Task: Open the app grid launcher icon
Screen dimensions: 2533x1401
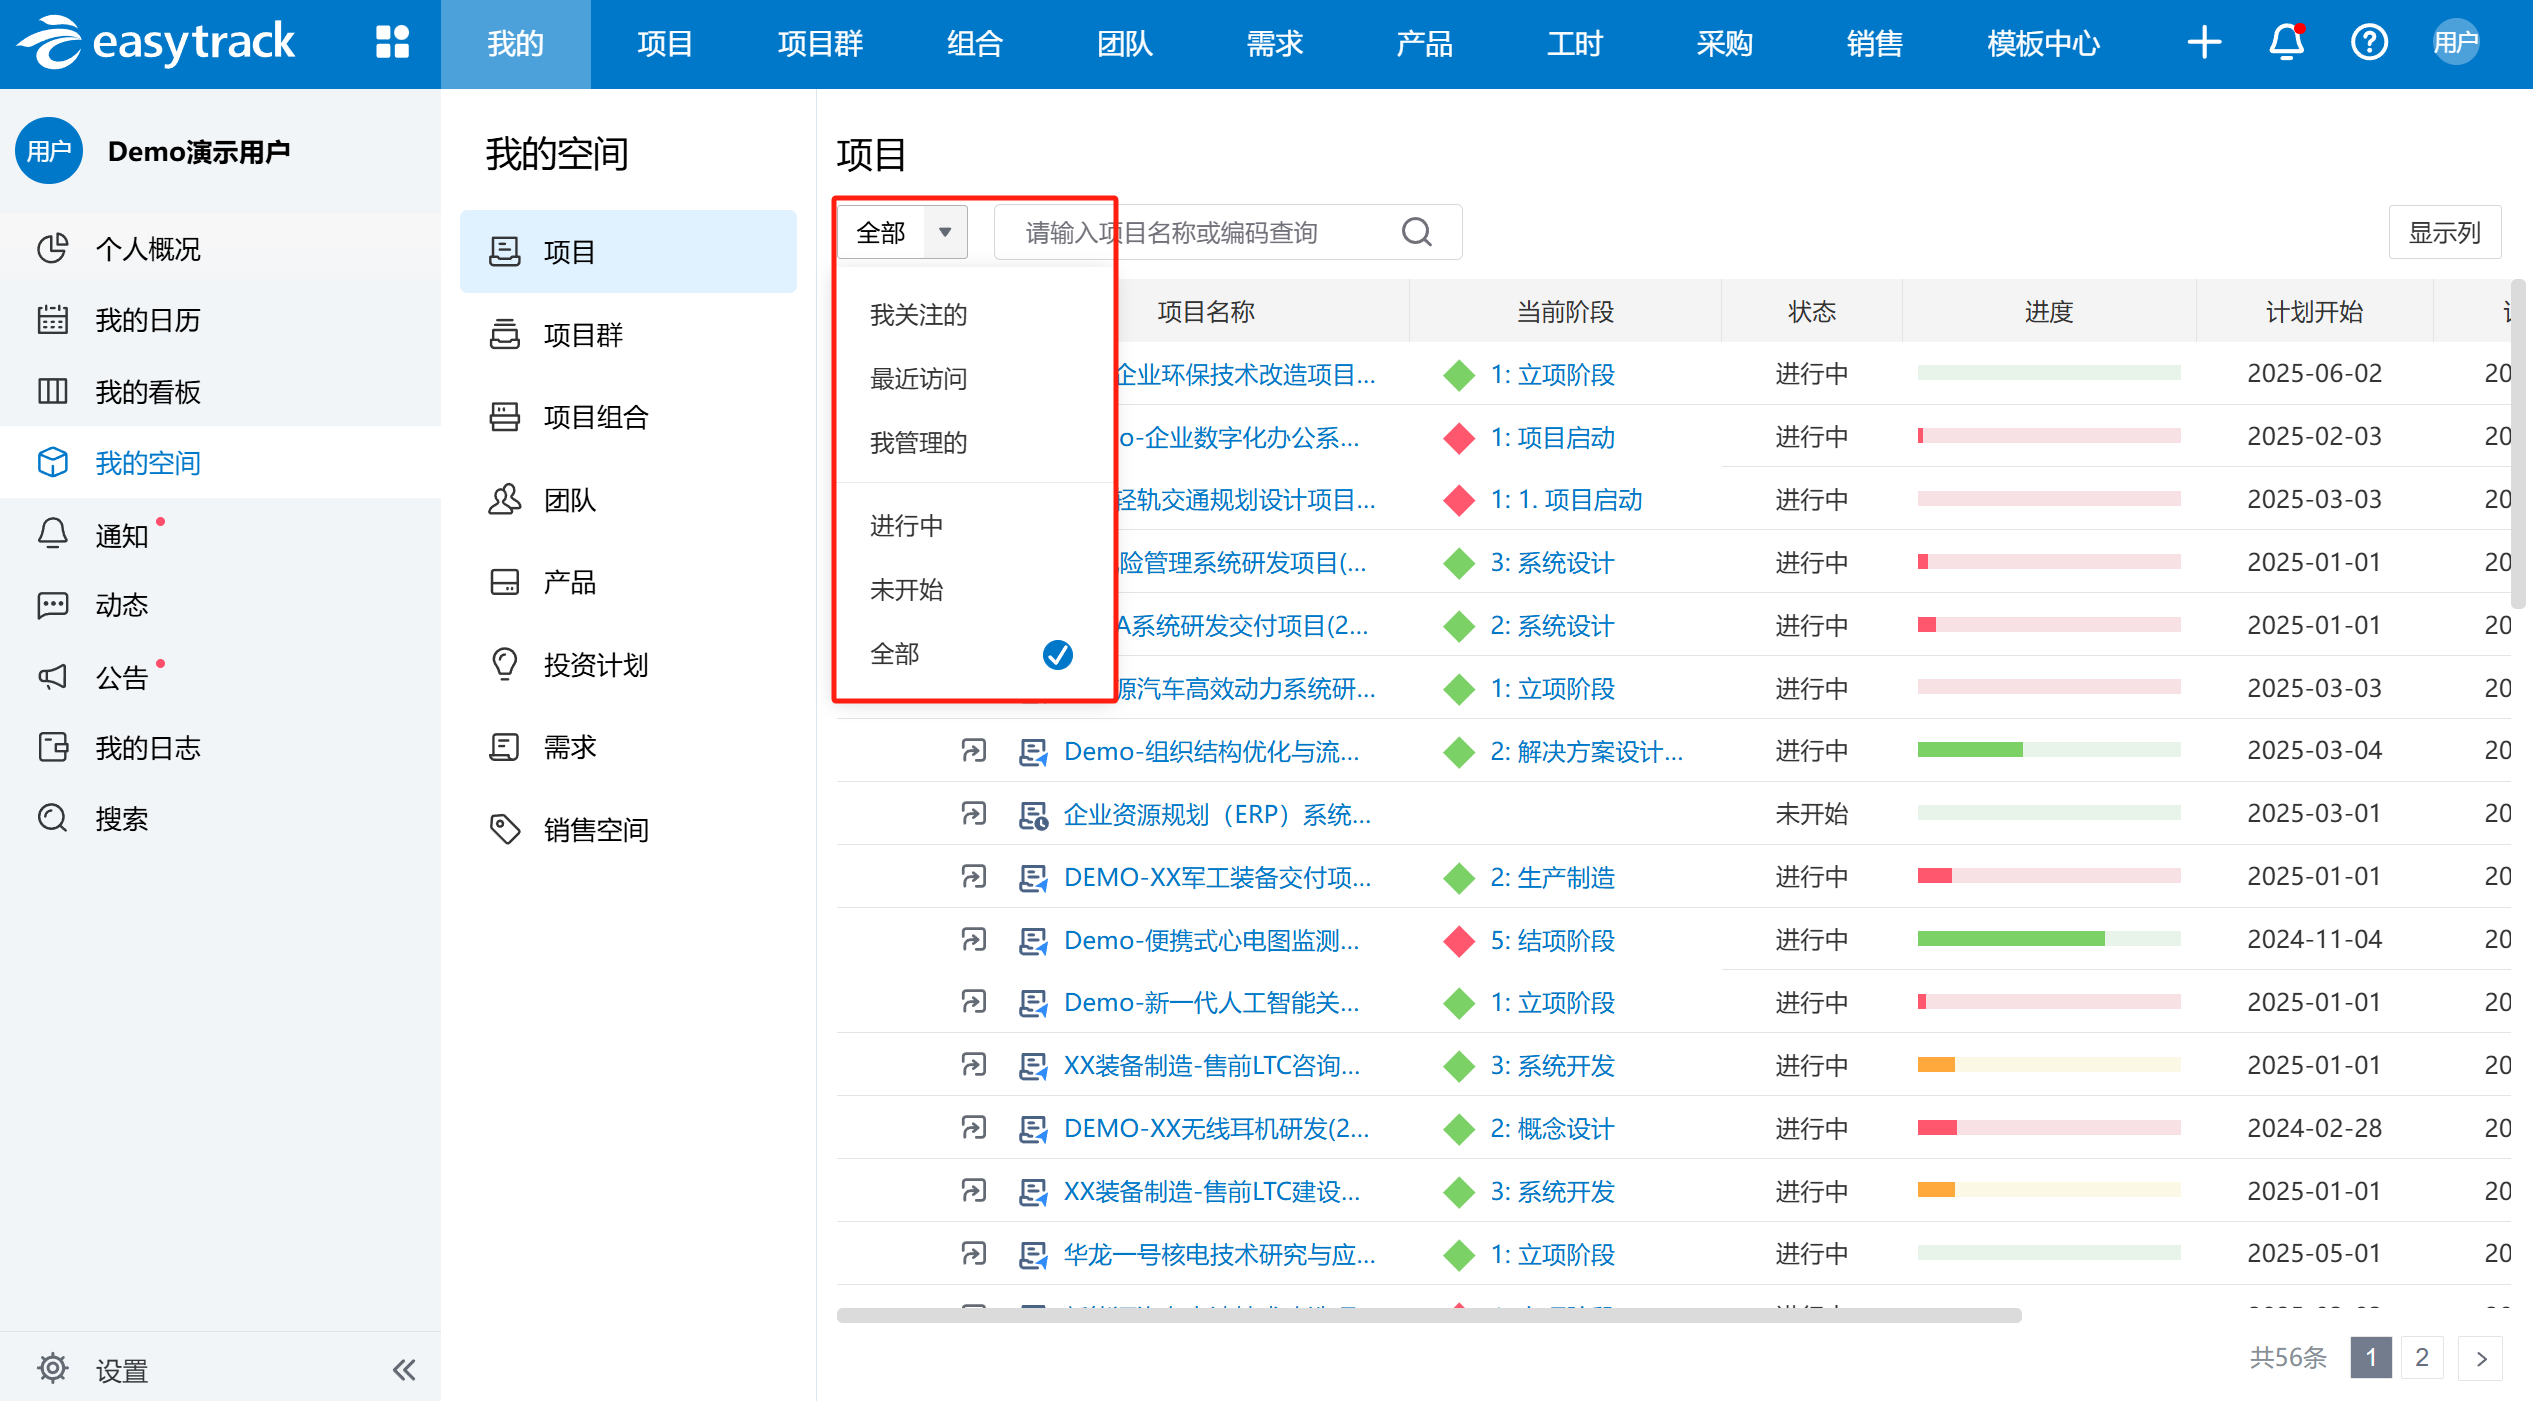Action: click(392, 43)
